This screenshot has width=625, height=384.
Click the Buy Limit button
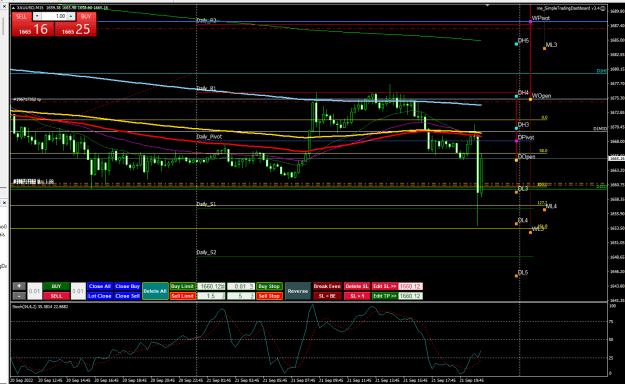183,286
